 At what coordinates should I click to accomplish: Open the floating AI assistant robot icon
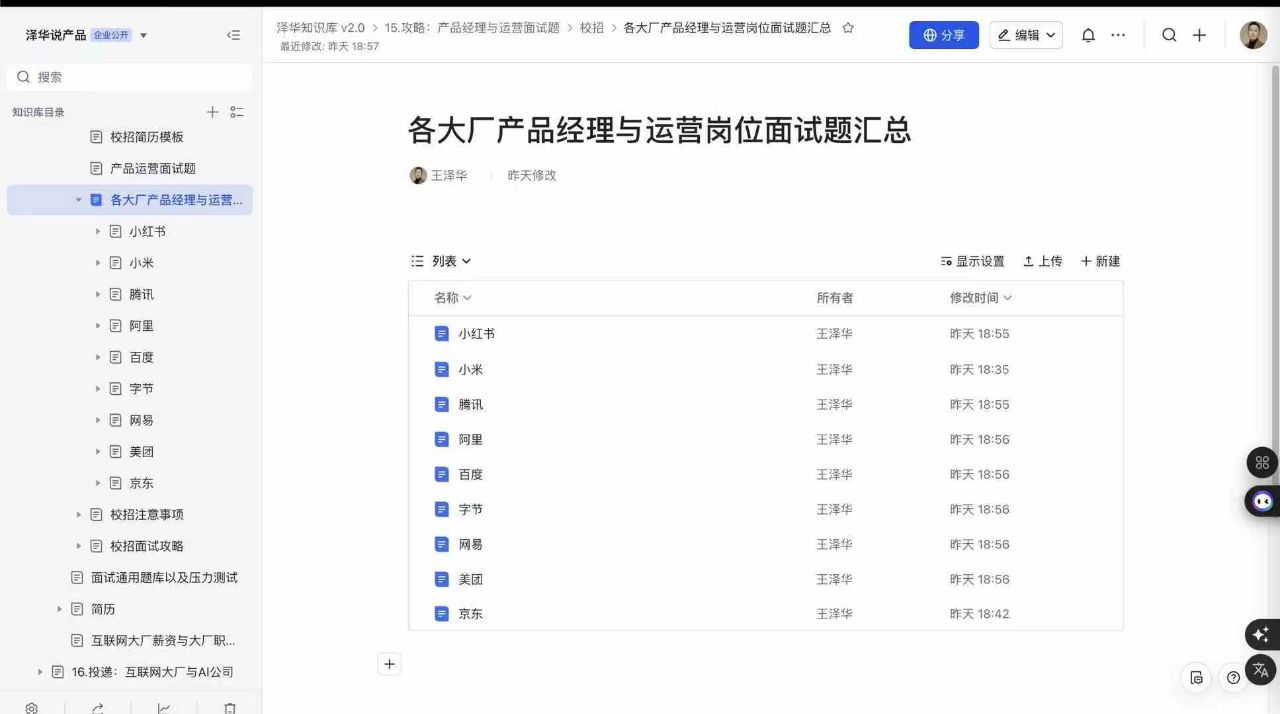click(1262, 501)
